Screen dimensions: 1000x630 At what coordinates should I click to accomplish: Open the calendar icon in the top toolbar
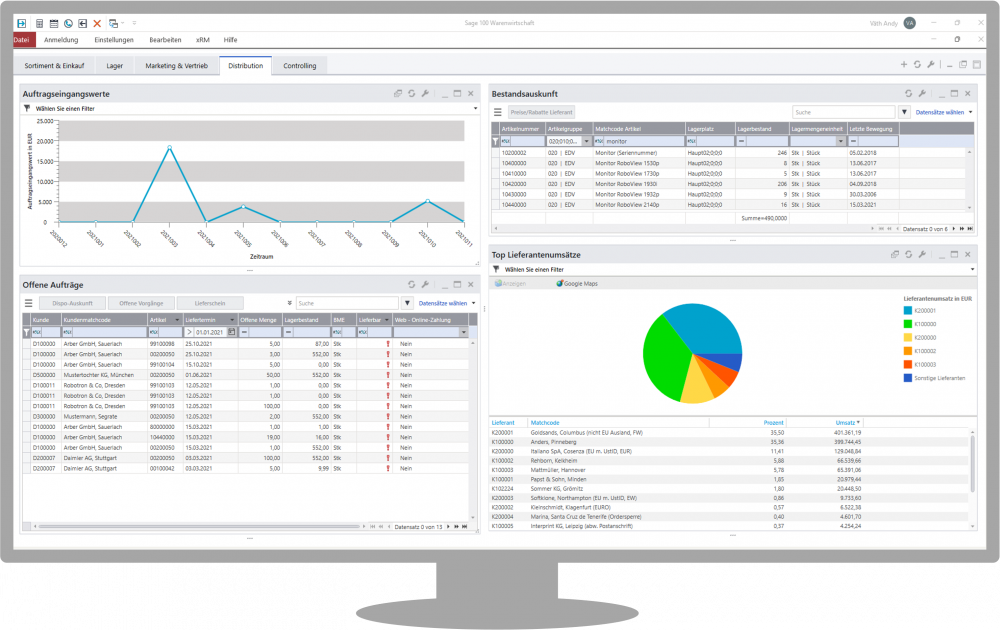point(53,22)
